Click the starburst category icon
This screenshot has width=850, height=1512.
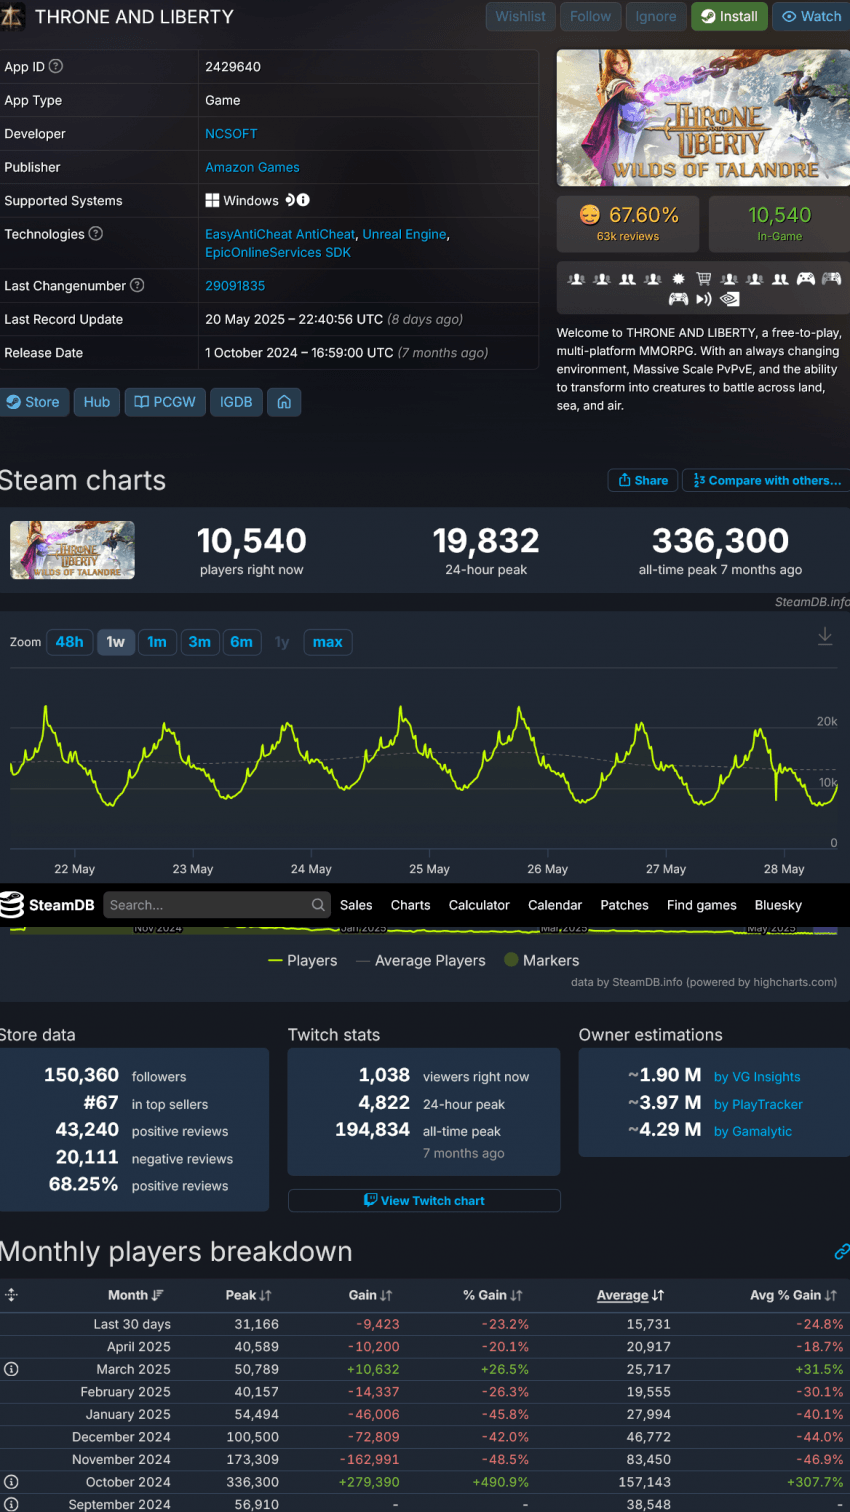pos(678,279)
